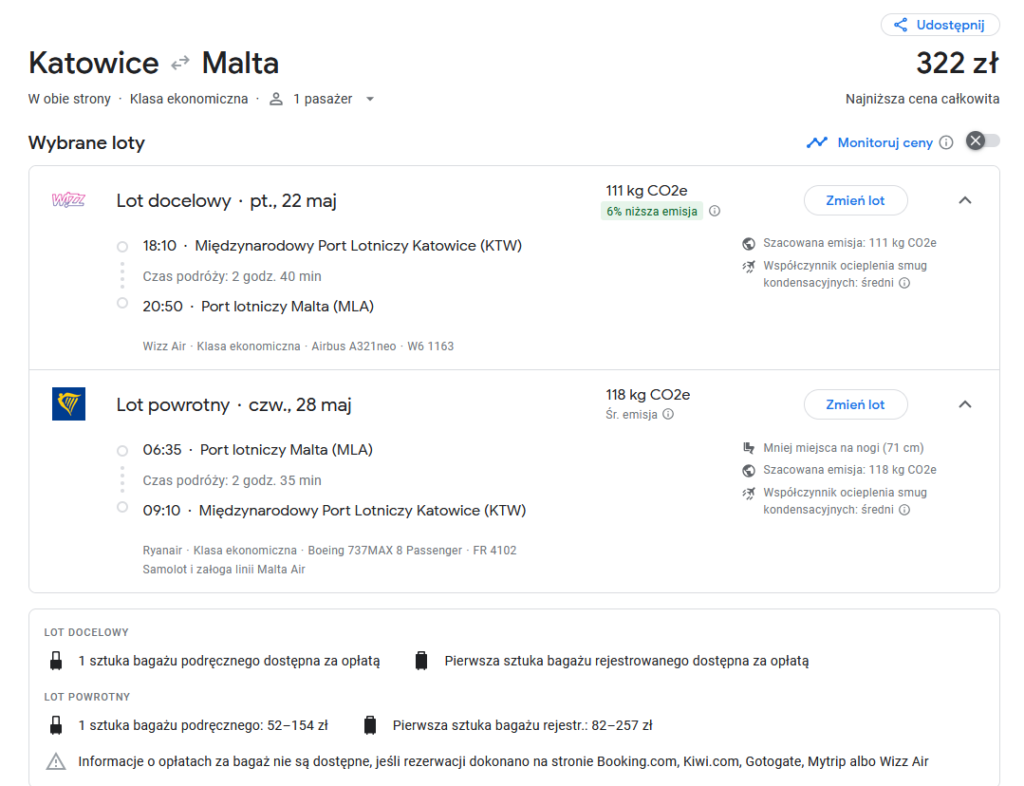Click Zmień lot for outbound flight
The width and height of the screenshot is (1024, 786).
click(855, 200)
